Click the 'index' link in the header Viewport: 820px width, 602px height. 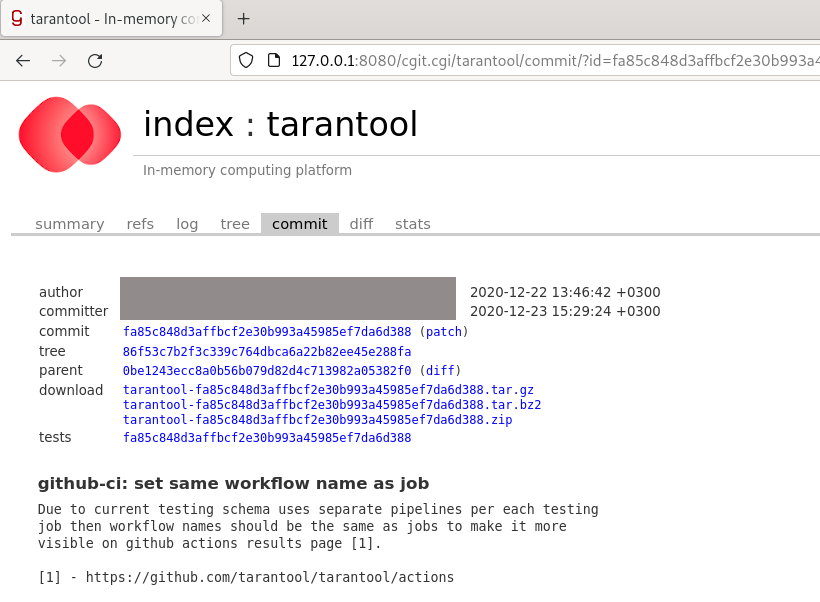(188, 124)
